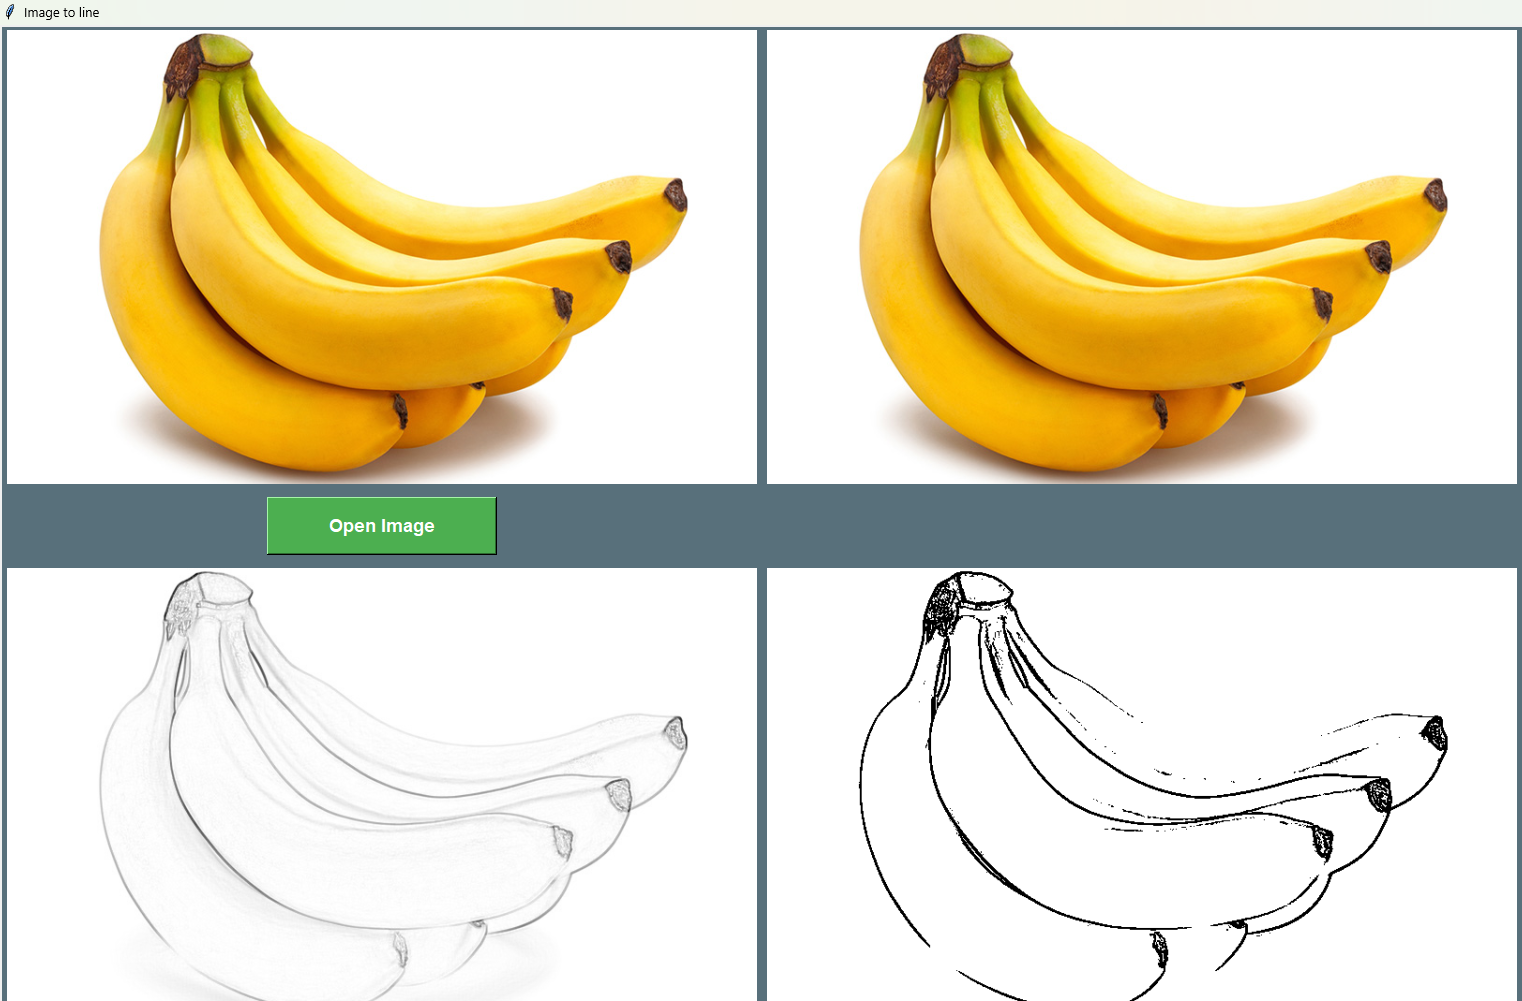Click the empty gray bar left of Open Image
The image size is (1522, 1001).
pyautogui.click(x=135, y=526)
